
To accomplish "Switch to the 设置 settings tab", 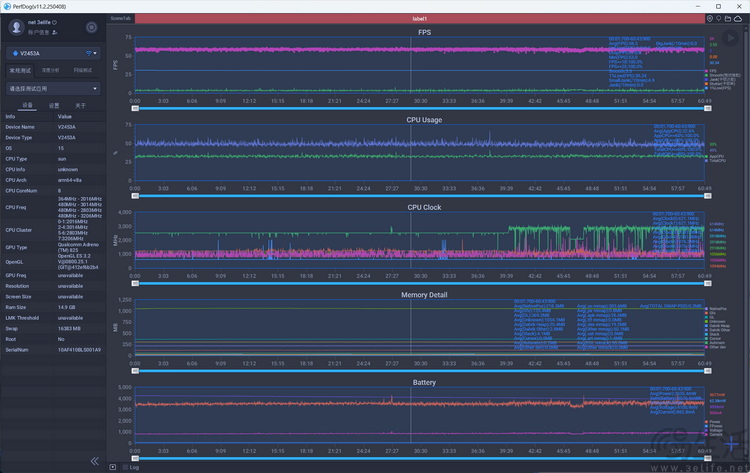I will [54, 105].
